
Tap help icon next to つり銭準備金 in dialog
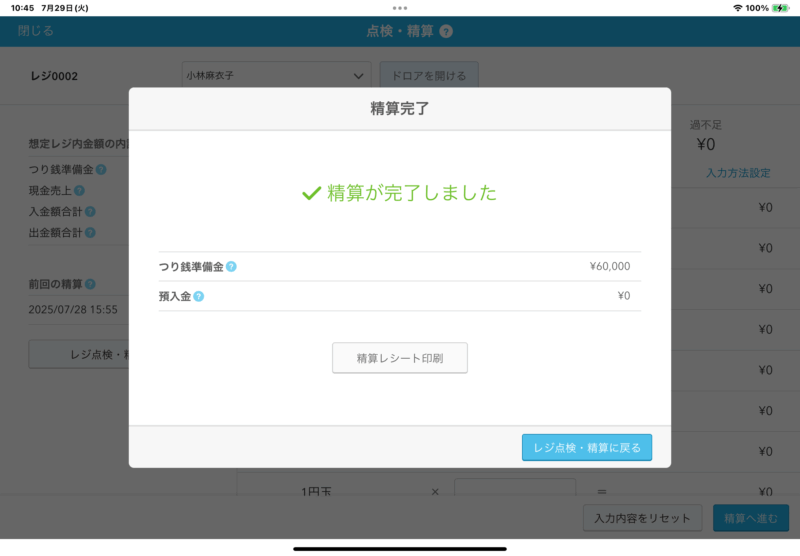point(231,267)
